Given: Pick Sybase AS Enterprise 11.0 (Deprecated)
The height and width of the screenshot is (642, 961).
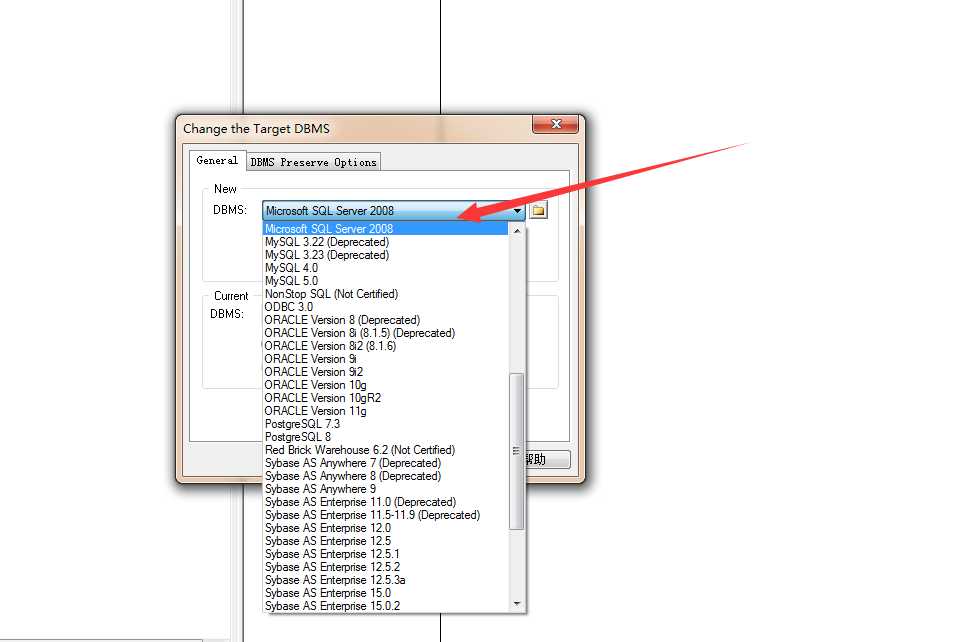Looking at the screenshot, I should point(386,502).
